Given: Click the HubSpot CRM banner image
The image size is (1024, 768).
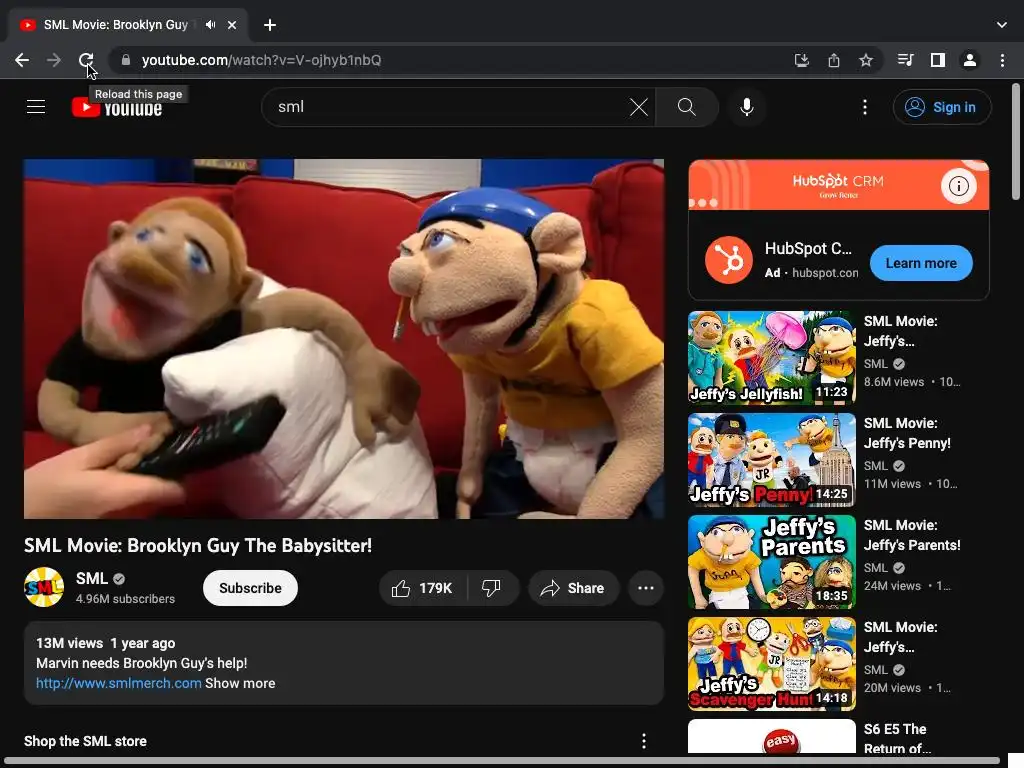Looking at the screenshot, I should point(838,185).
